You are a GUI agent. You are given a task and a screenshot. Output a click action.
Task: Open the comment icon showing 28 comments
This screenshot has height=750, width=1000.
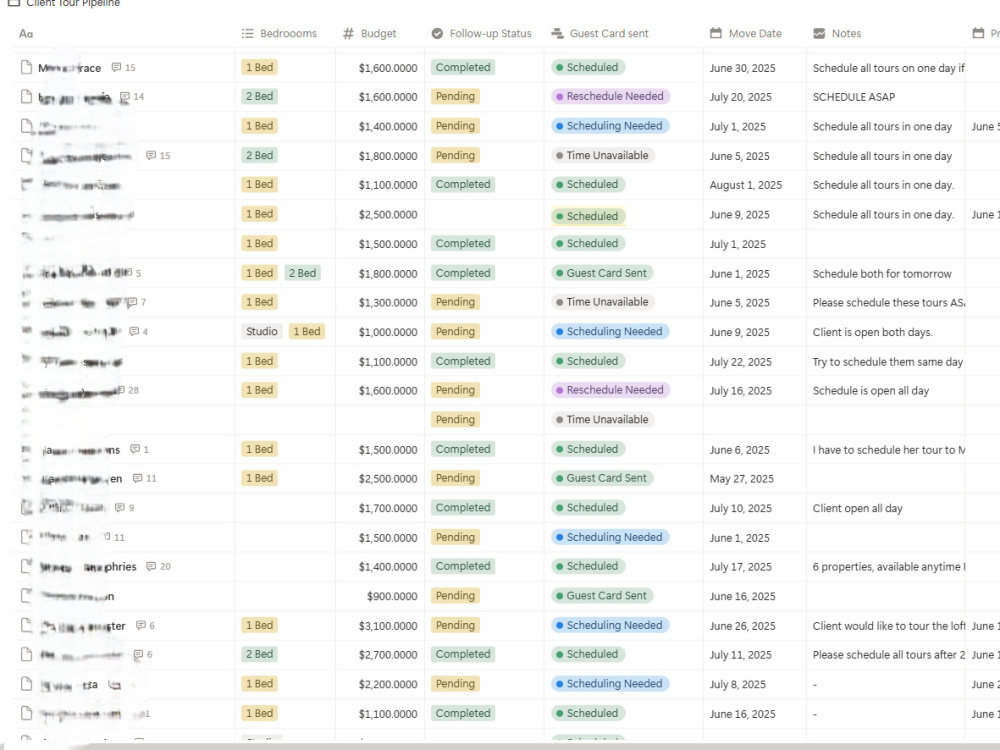pos(121,390)
